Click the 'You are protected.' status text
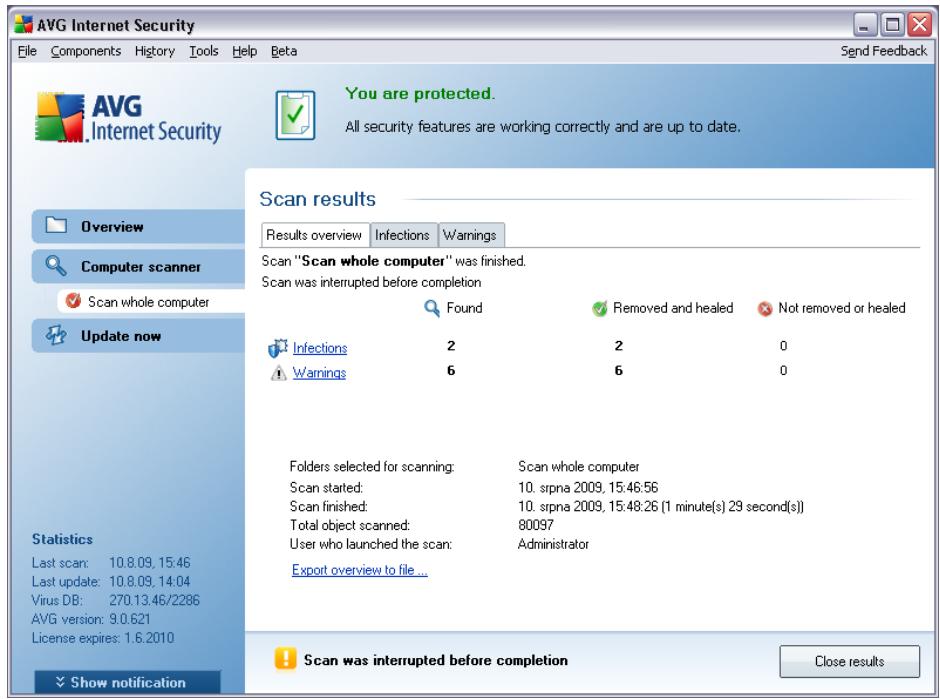 coord(420,94)
